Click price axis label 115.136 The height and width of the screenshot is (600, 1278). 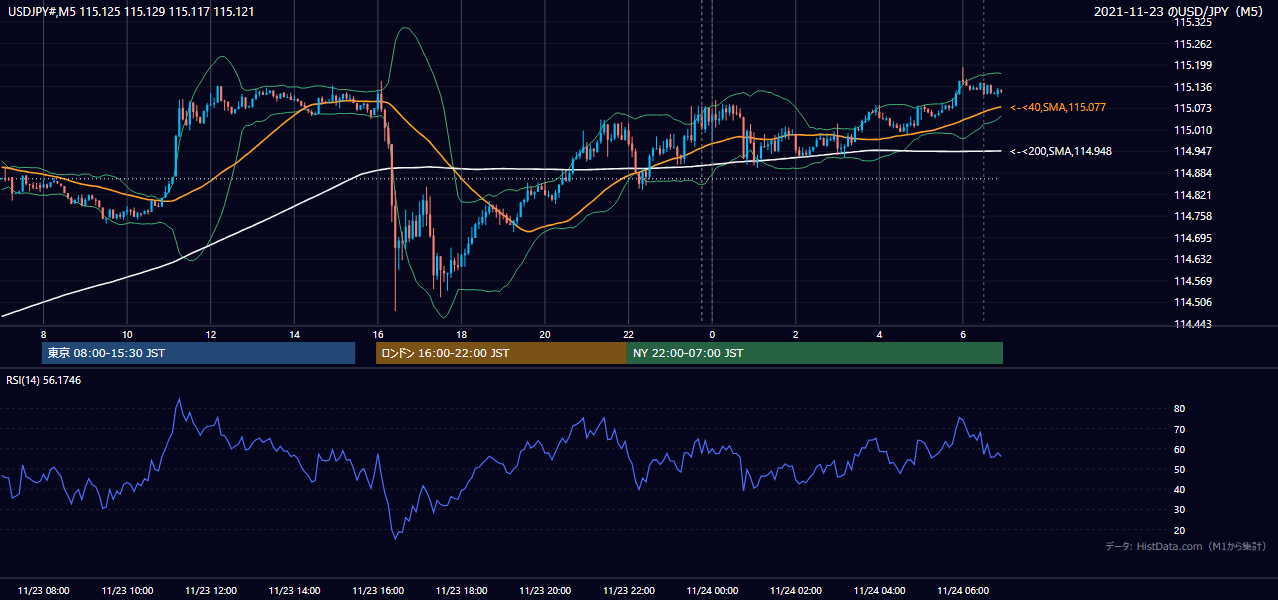click(x=1193, y=87)
